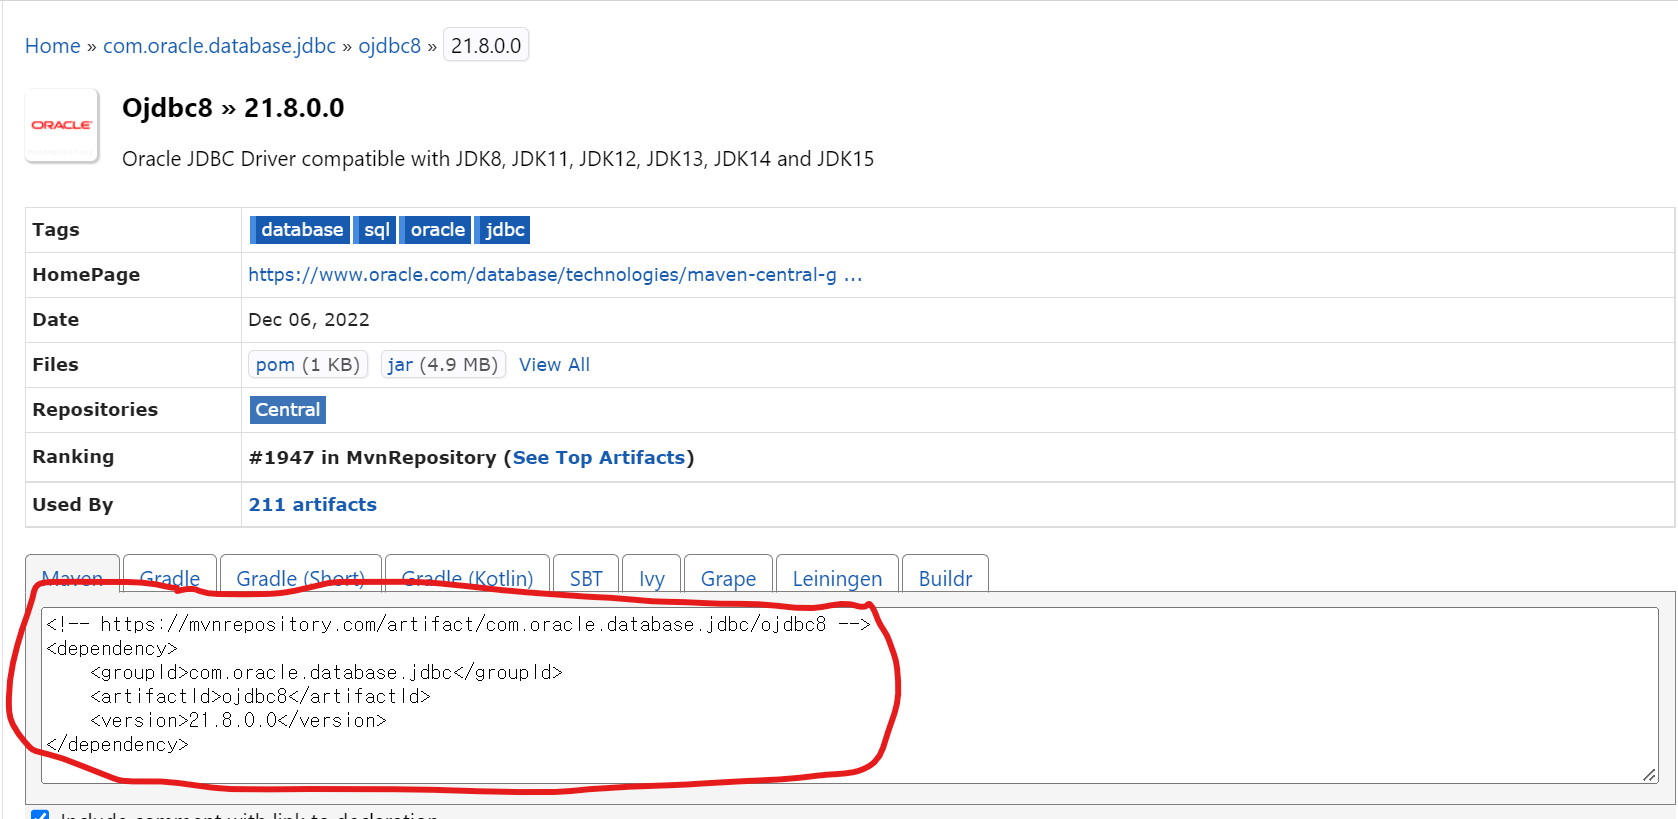Viewport: 1678px width, 819px height.
Task: Click the Dec 06, 2022 date value
Action: point(309,320)
